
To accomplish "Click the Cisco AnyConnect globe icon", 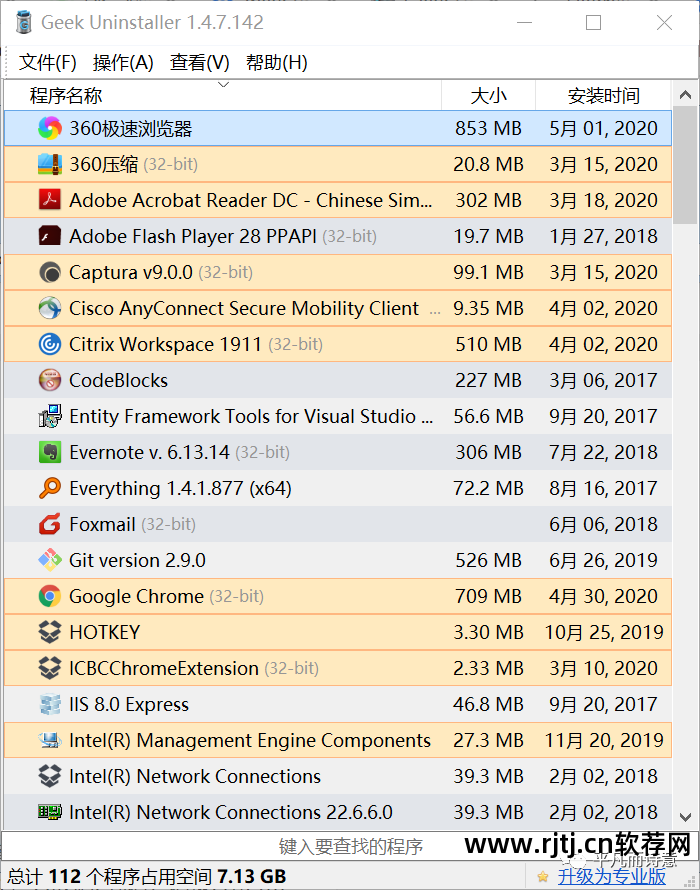I will (x=50, y=308).
